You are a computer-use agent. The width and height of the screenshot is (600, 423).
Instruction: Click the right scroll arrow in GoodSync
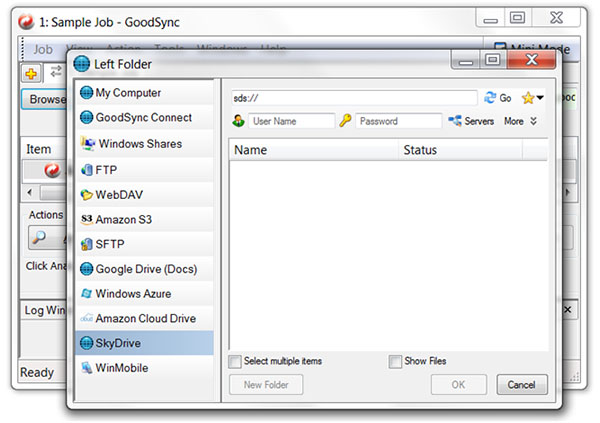pyautogui.click(x=568, y=192)
